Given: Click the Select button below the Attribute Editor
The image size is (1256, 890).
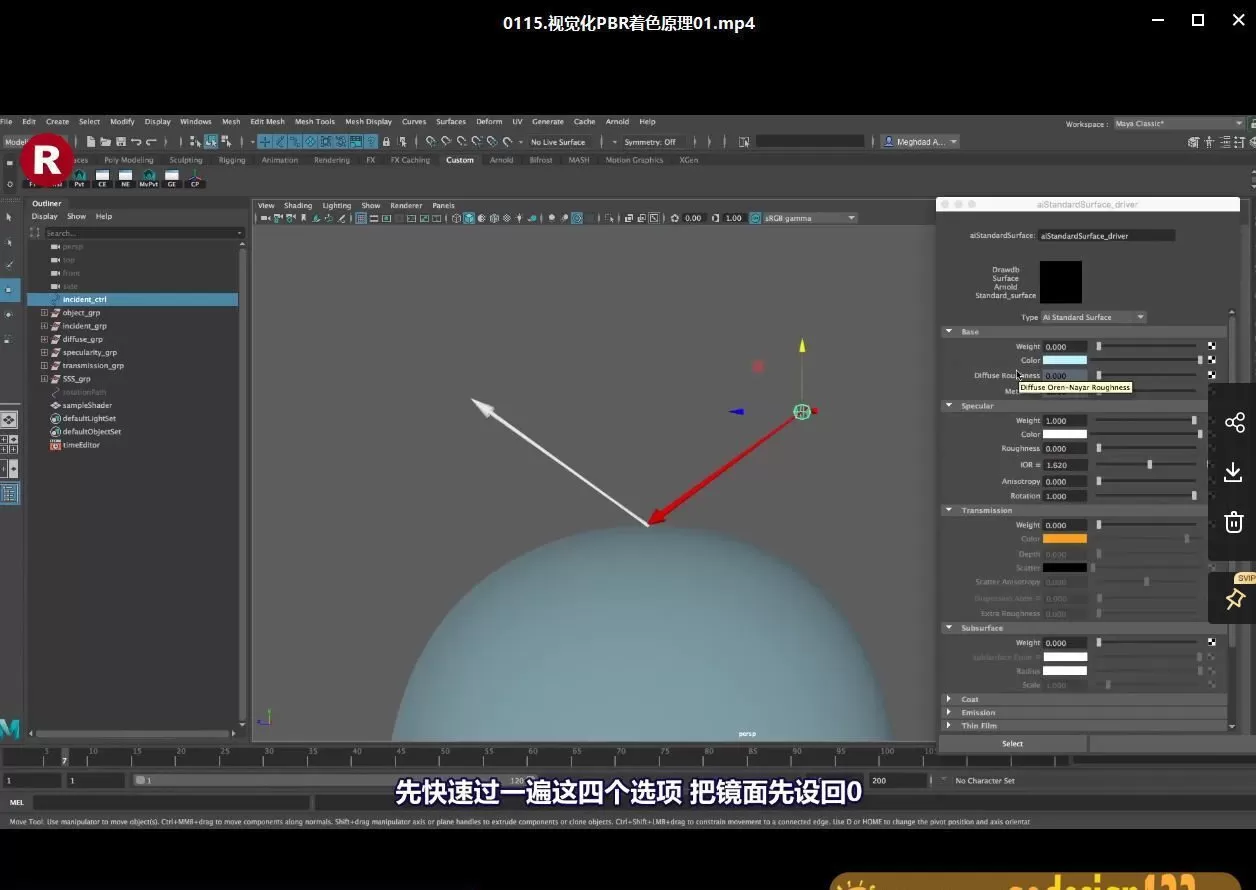Looking at the screenshot, I should [x=1011, y=743].
